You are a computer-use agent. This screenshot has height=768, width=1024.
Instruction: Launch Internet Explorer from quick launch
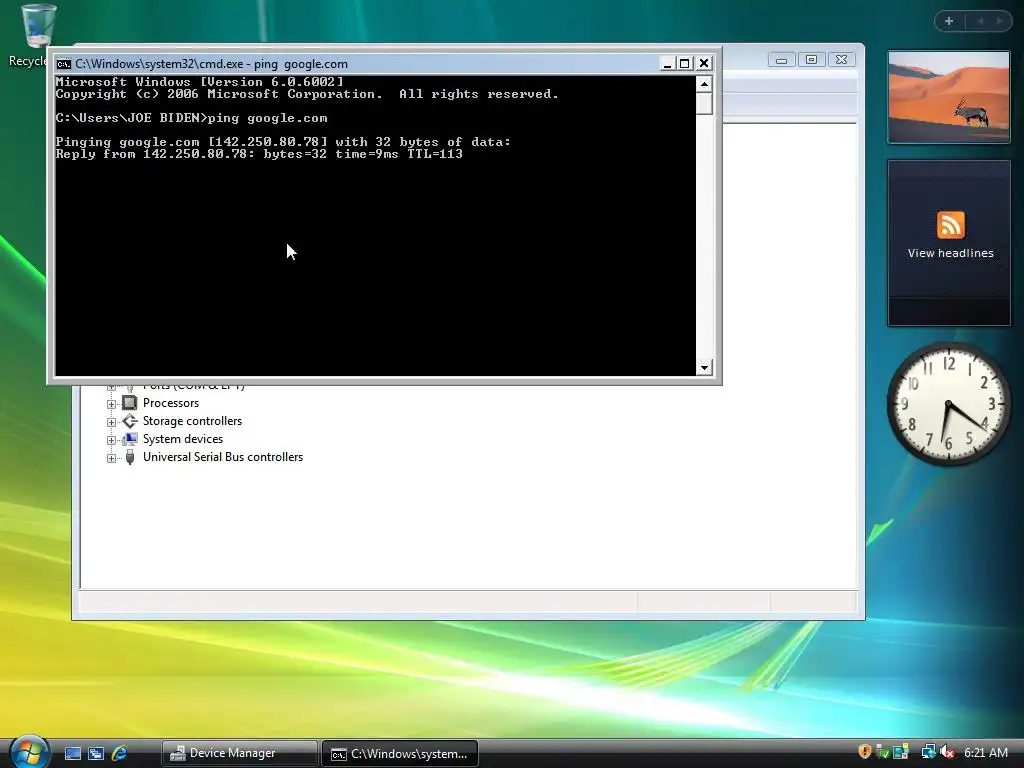(x=119, y=753)
